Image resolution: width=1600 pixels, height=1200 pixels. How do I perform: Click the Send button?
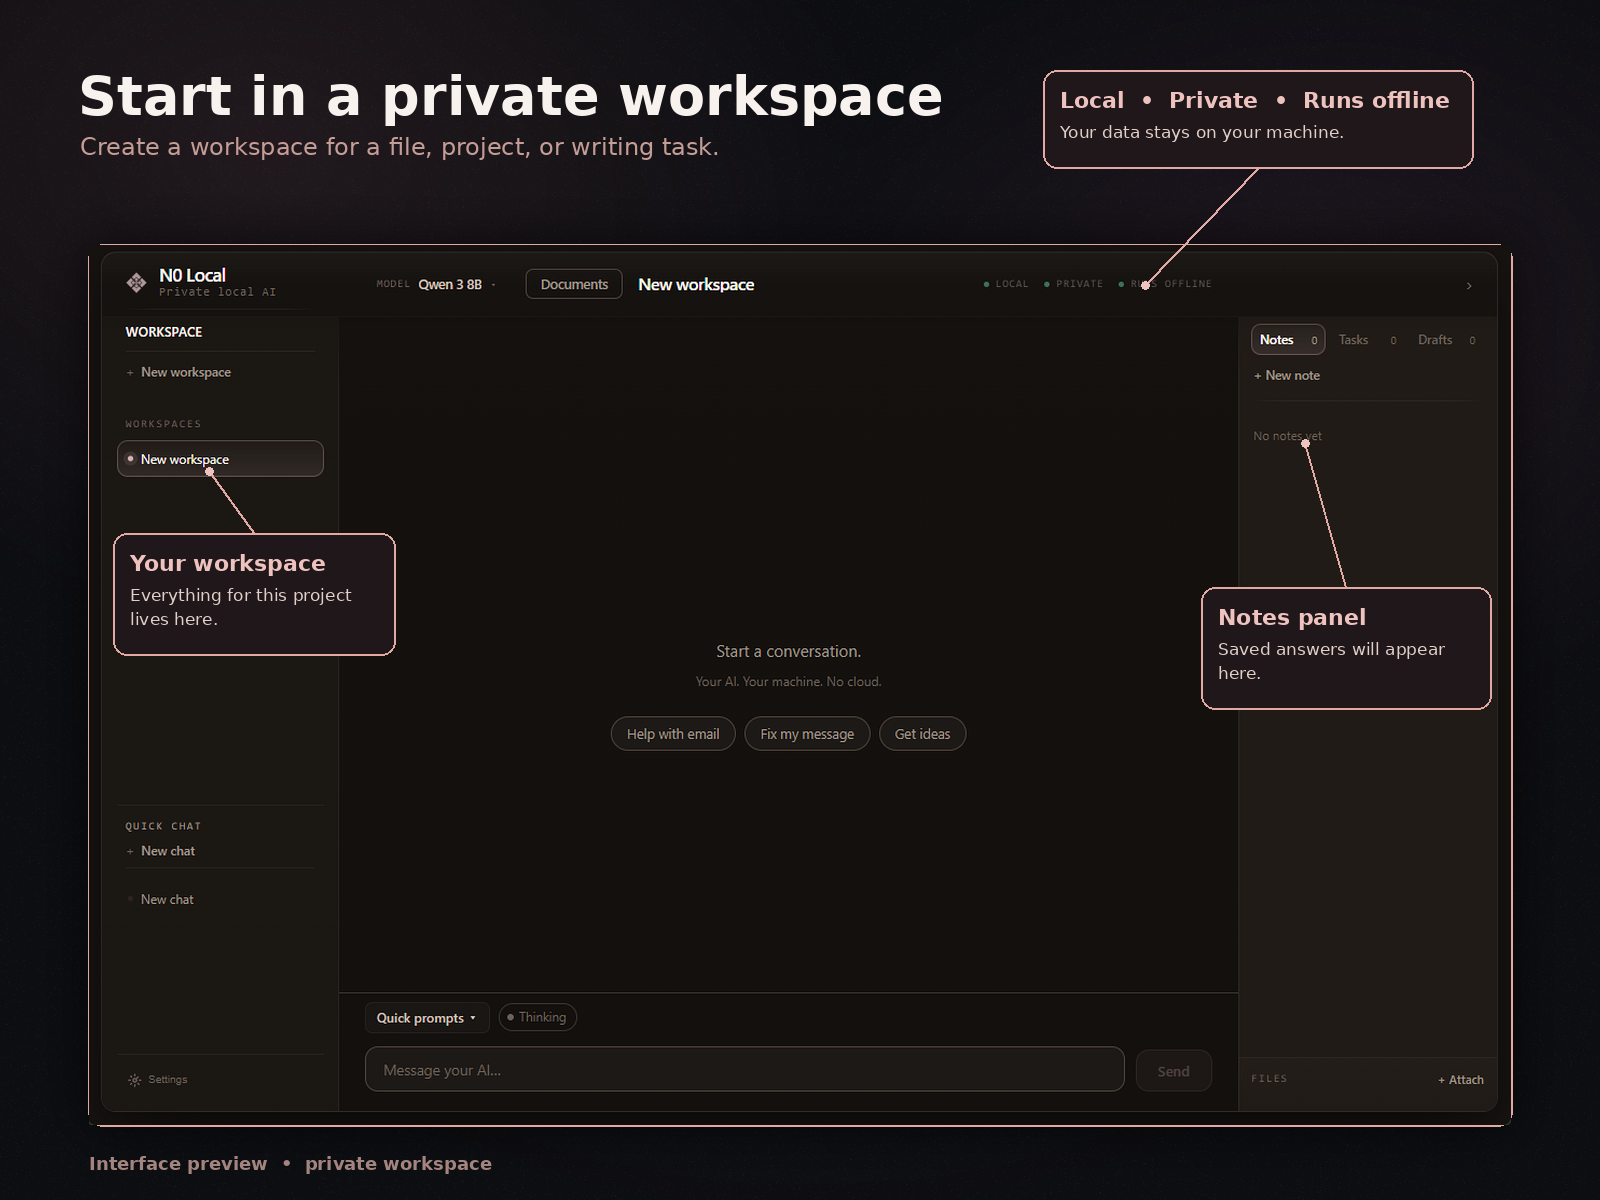coord(1174,1071)
